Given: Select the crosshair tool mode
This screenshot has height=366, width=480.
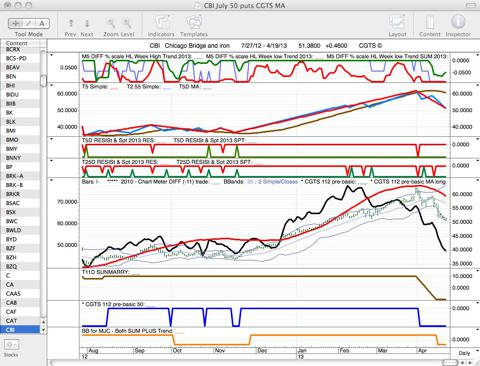Looking at the screenshot, I should click(15, 23).
